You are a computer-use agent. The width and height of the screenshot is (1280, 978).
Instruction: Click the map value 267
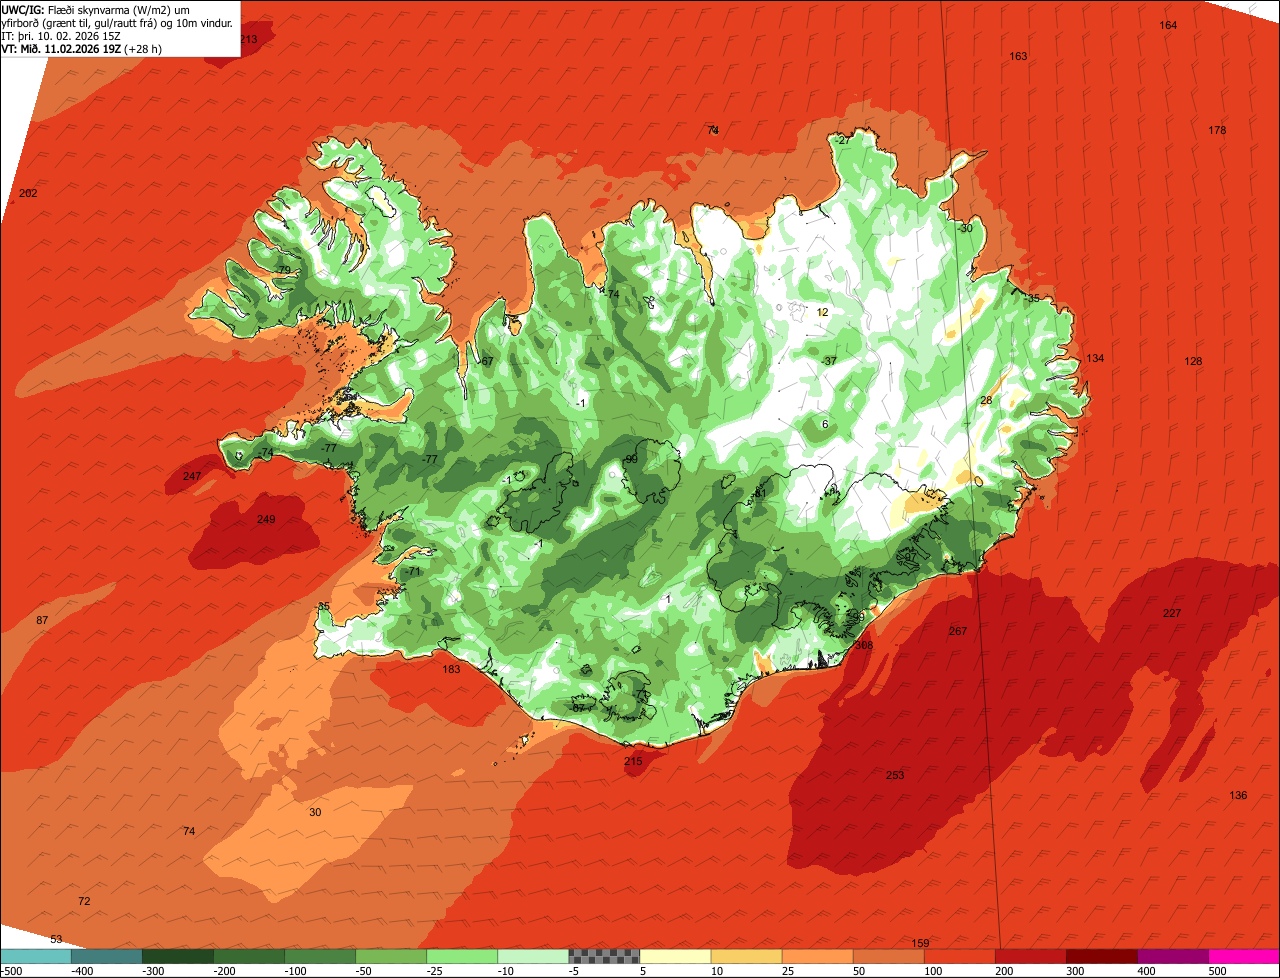tap(958, 631)
